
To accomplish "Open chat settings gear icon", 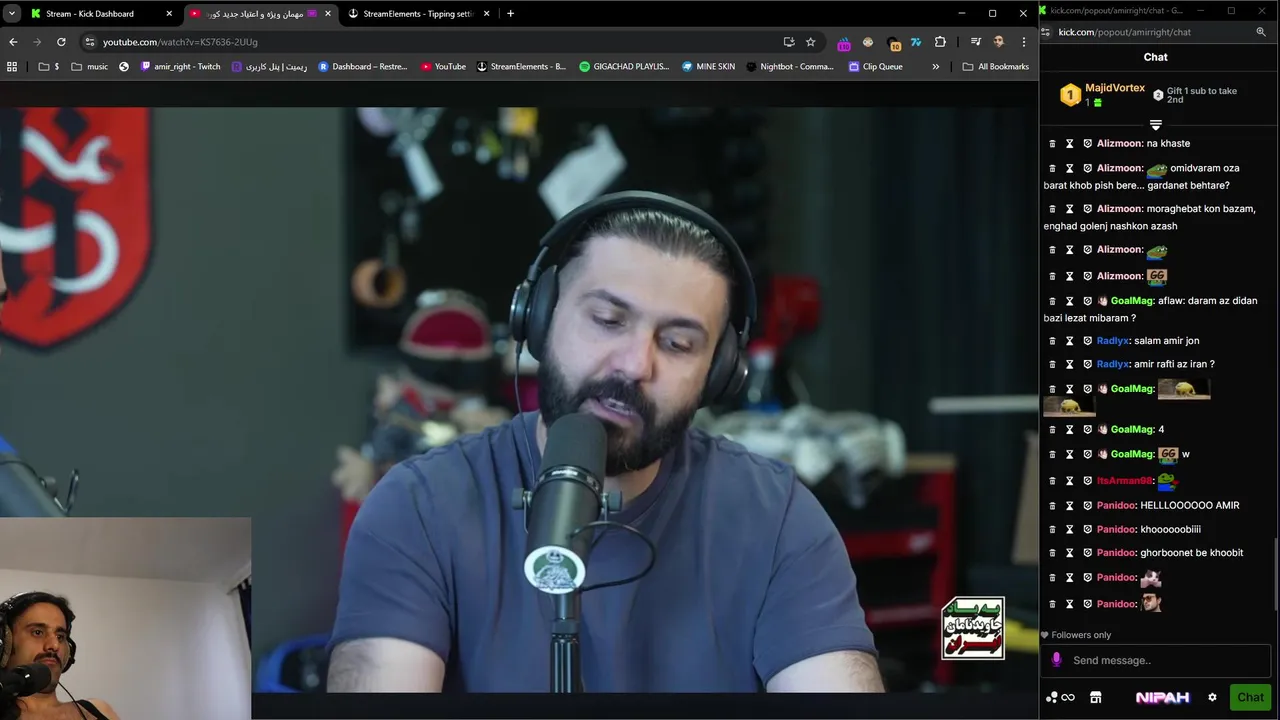I will pyautogui.click(x=1212, y=697).
